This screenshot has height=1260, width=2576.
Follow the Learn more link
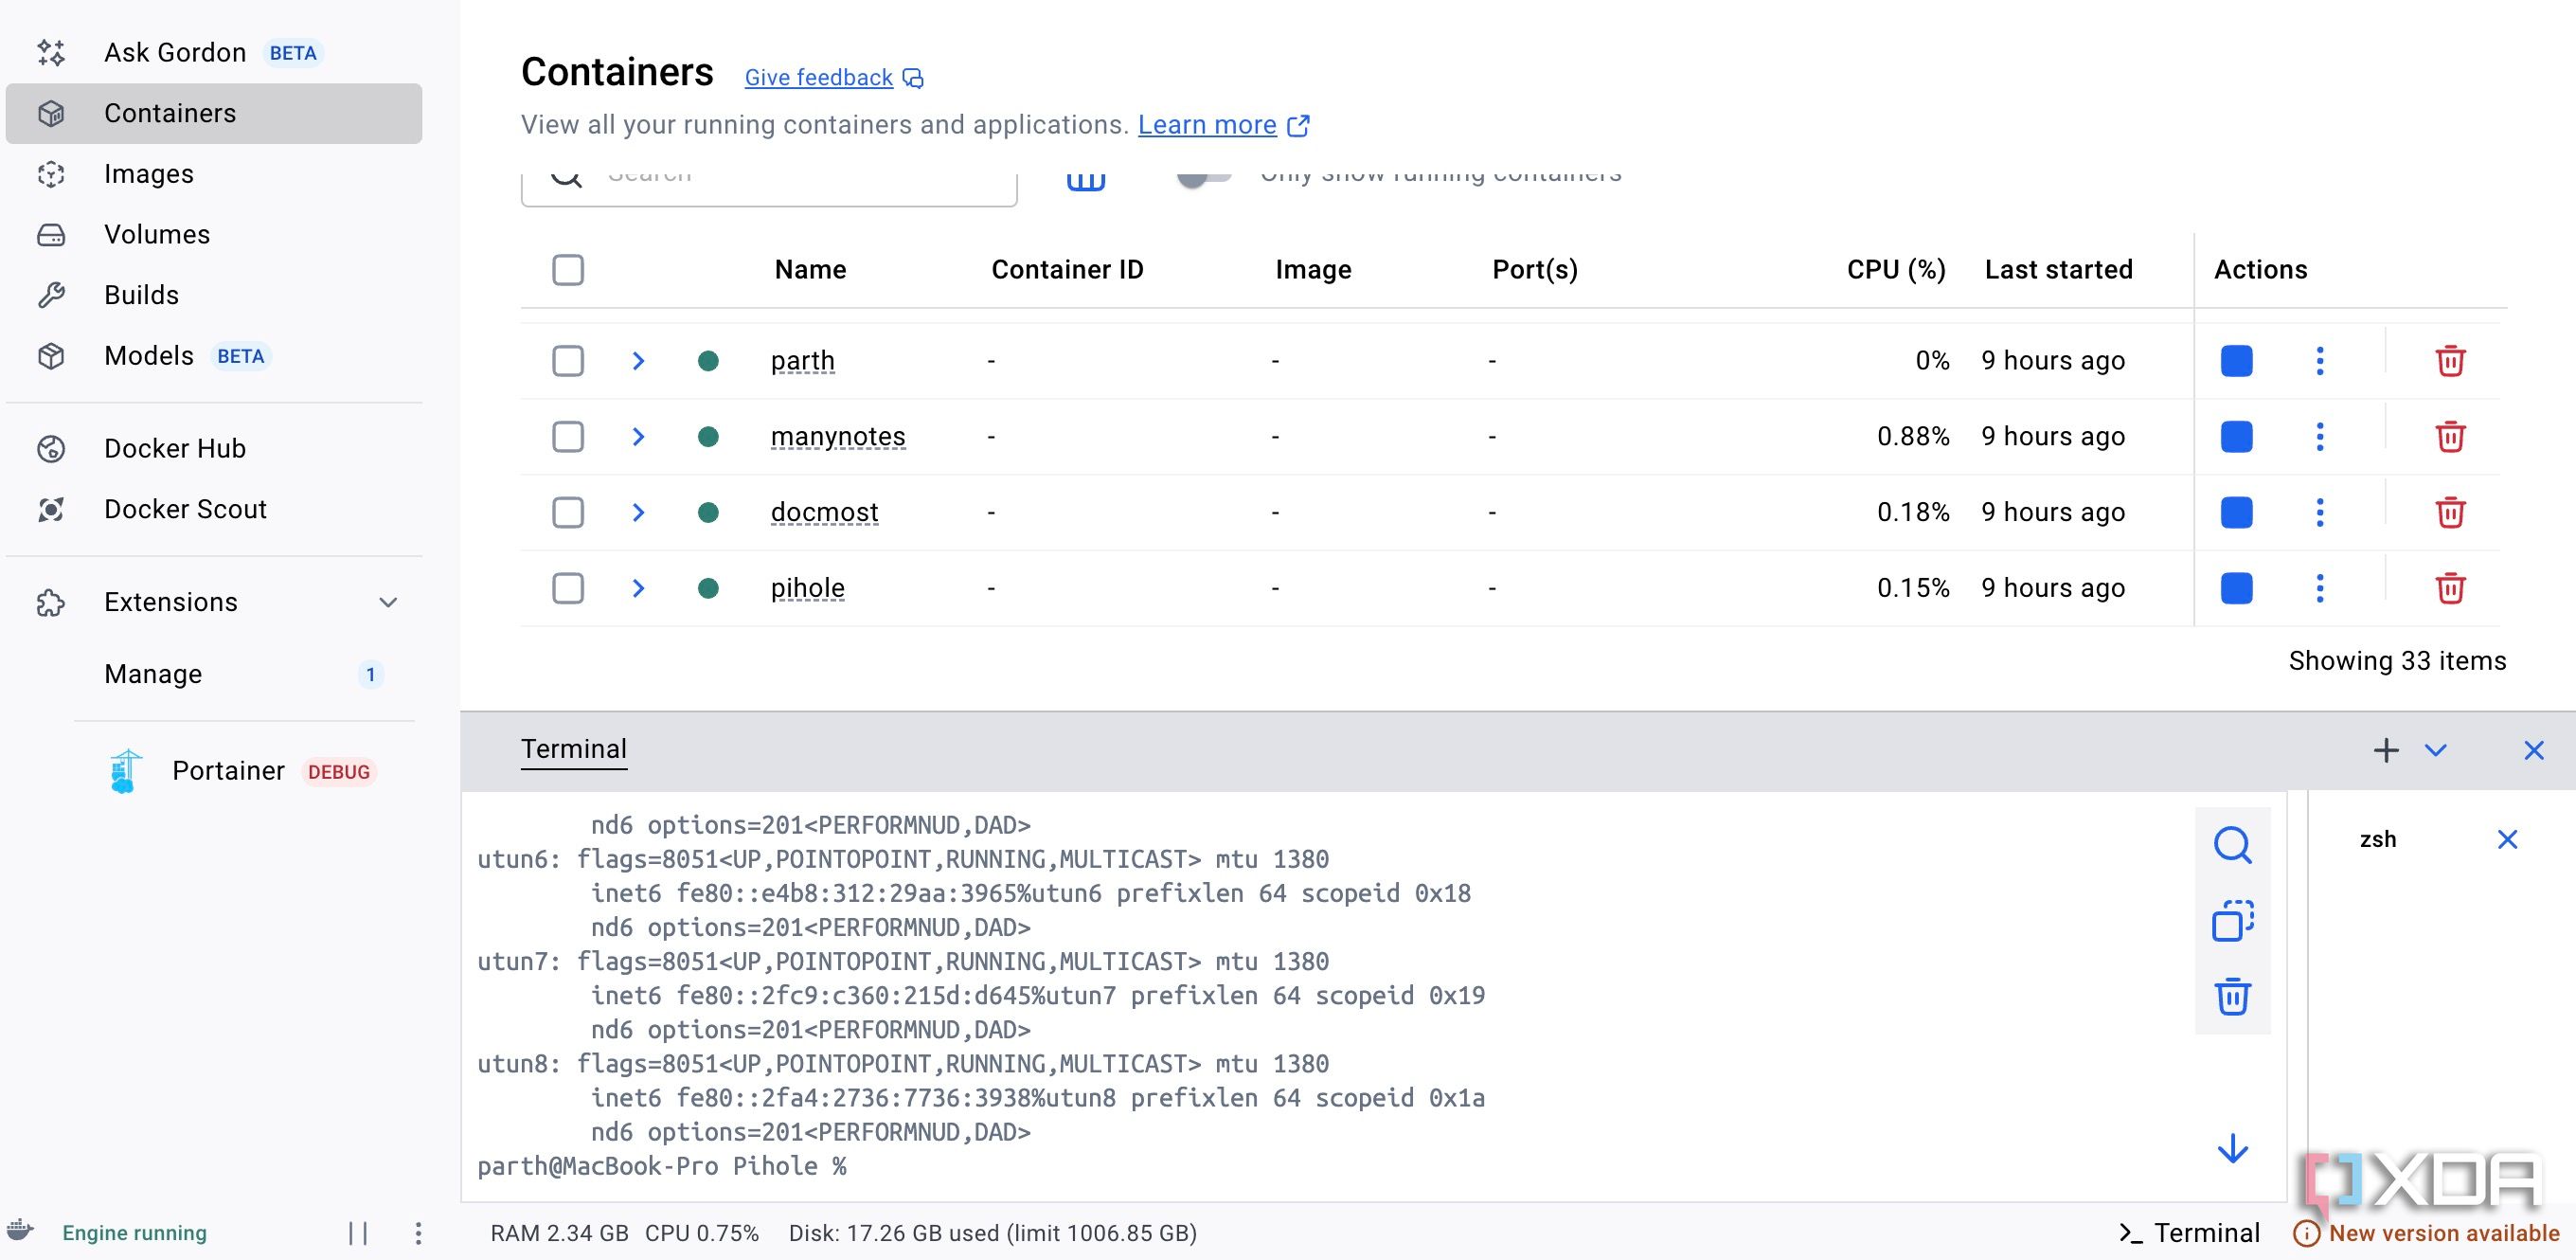coord(1207,125)
